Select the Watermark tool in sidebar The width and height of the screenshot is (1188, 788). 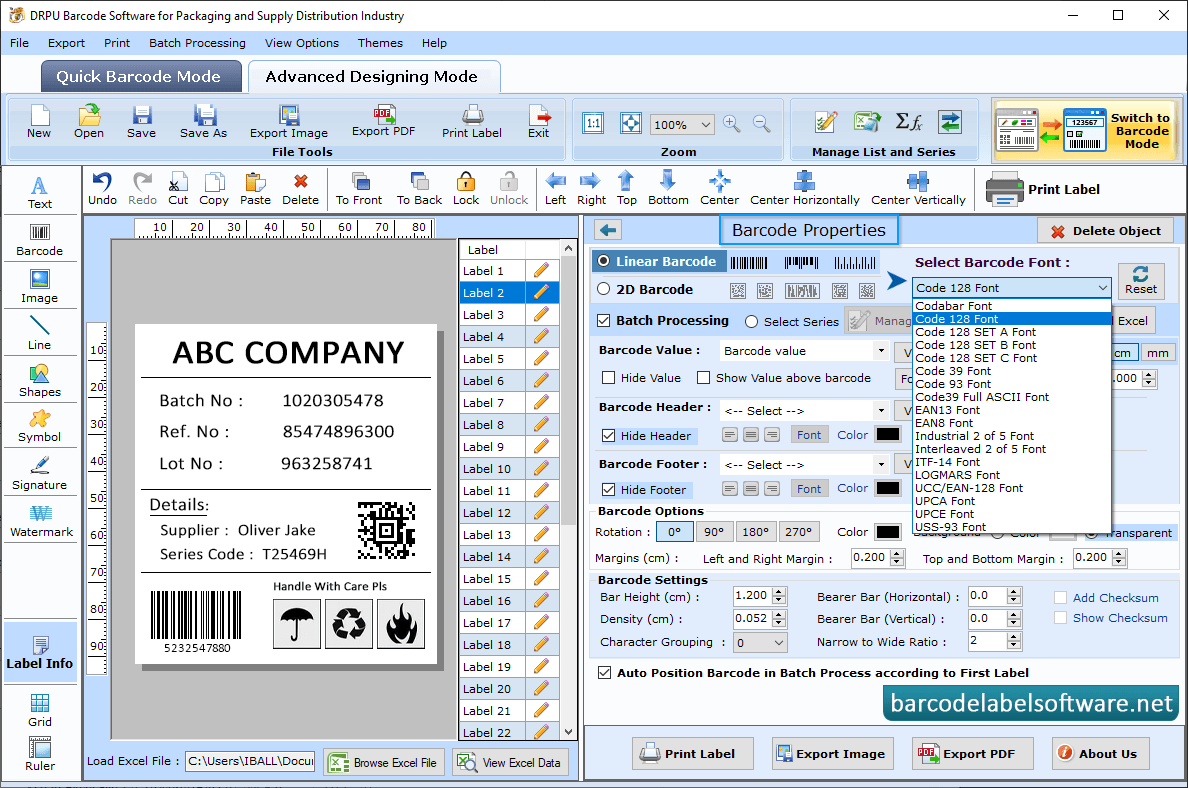pyautogui.click(x=41, y=521)
